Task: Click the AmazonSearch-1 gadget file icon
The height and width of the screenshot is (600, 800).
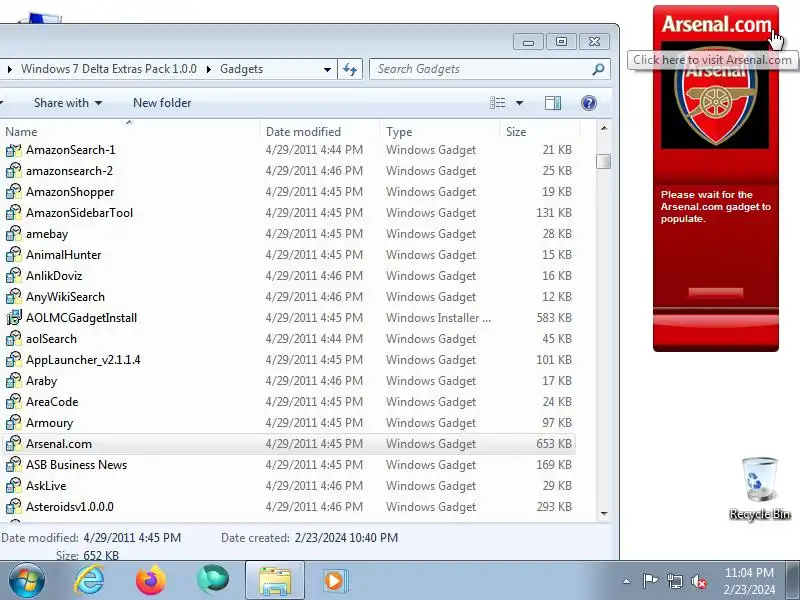Action: pos(14,150)
